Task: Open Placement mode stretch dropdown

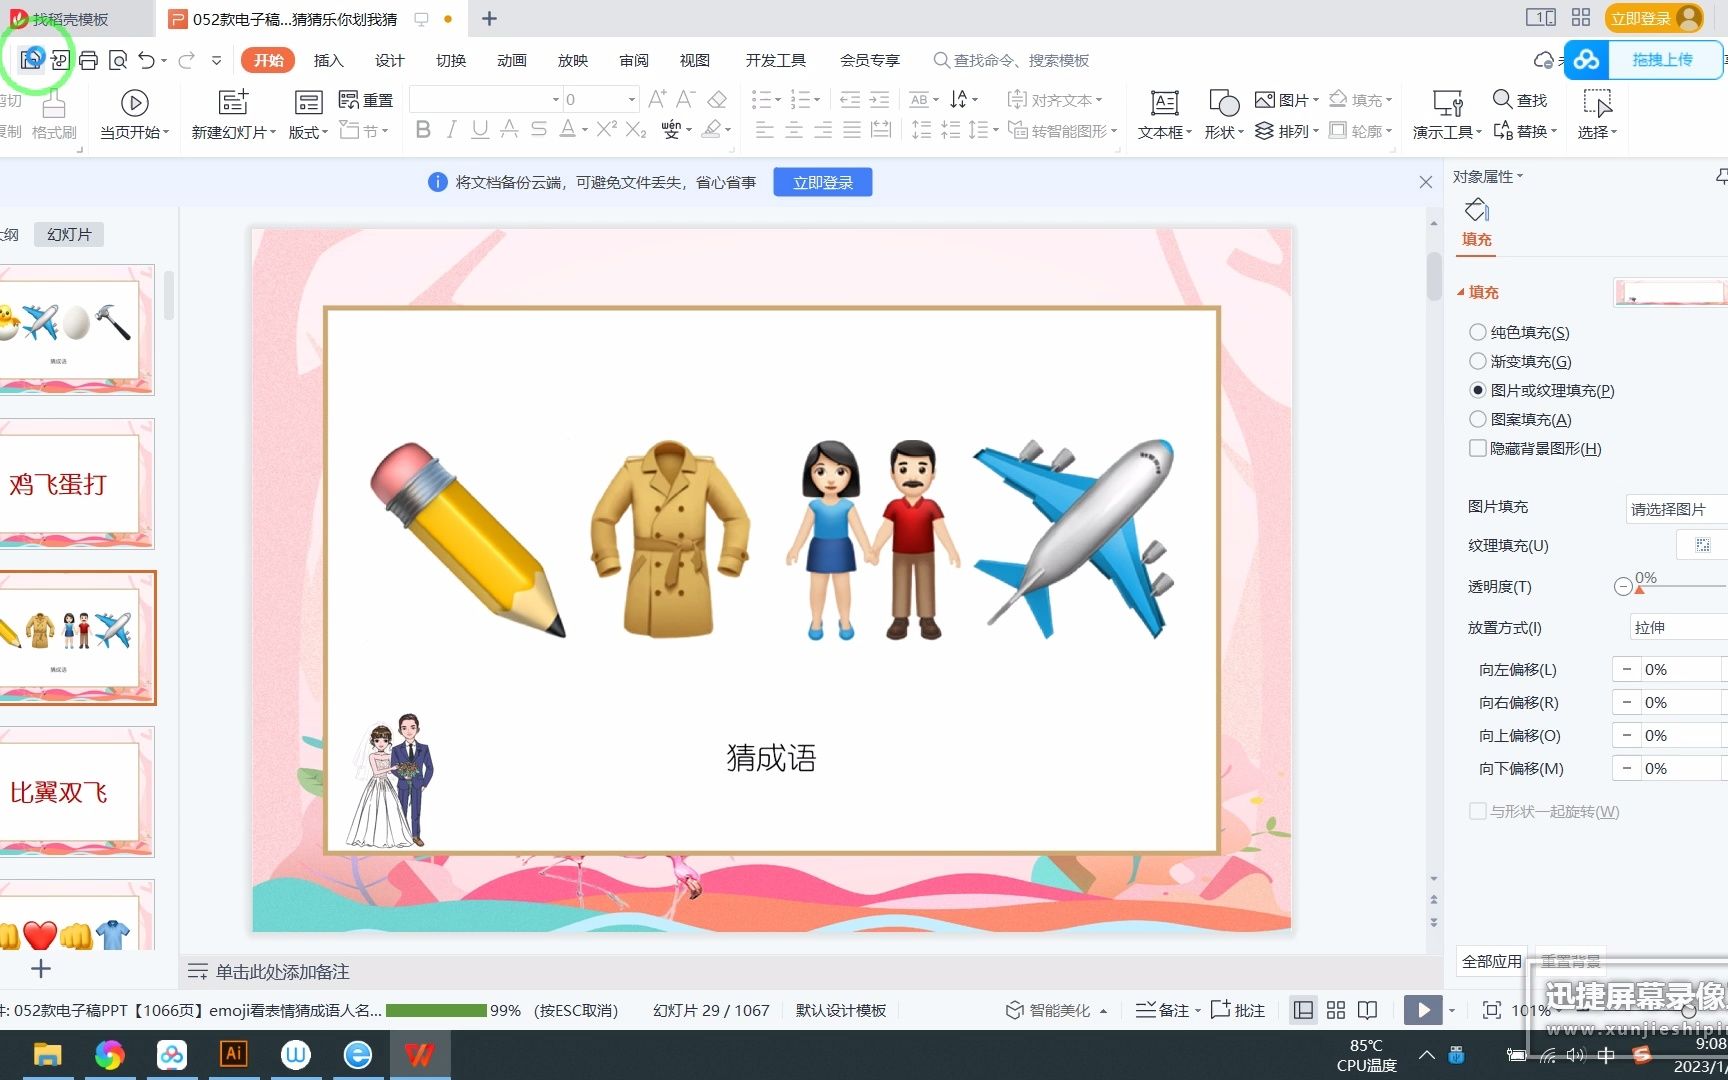Action: pyautogui.click(x=1678, y=627)
